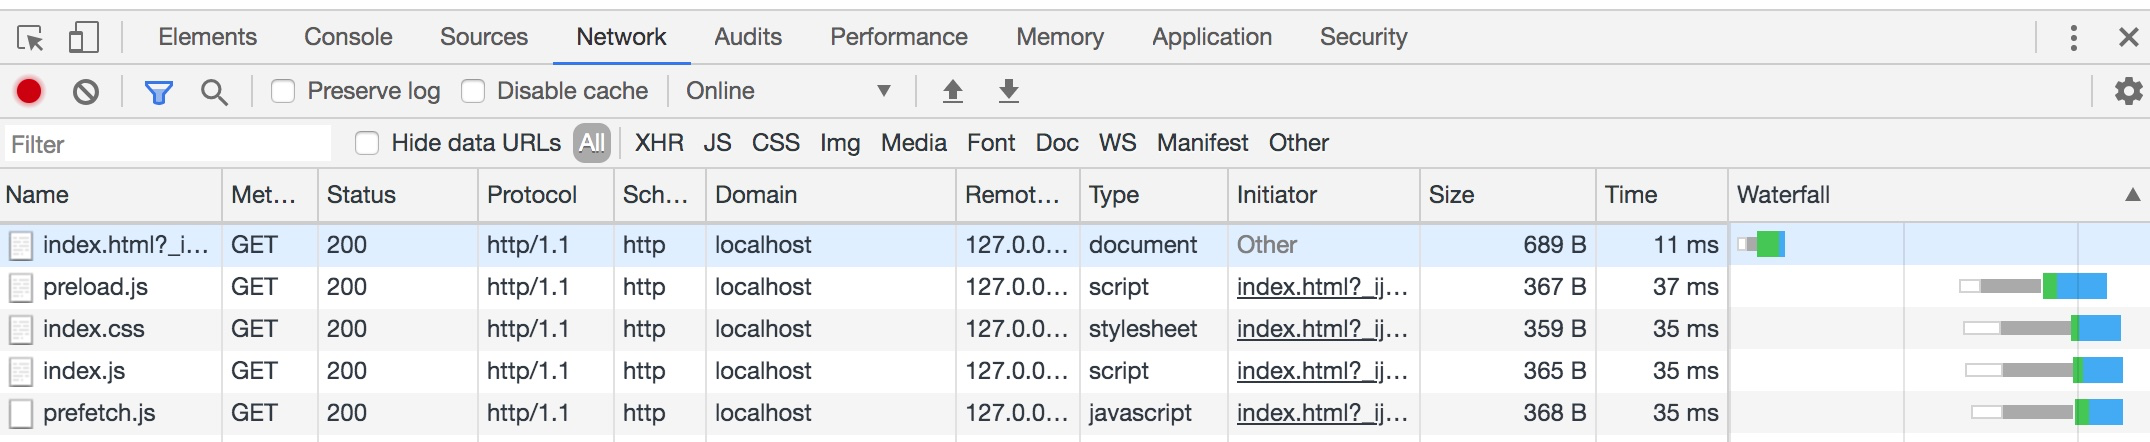The width and height of the screenshot is (2150, 442).
Task: Click the export HAR download arrow
Action: (1009, 91)
